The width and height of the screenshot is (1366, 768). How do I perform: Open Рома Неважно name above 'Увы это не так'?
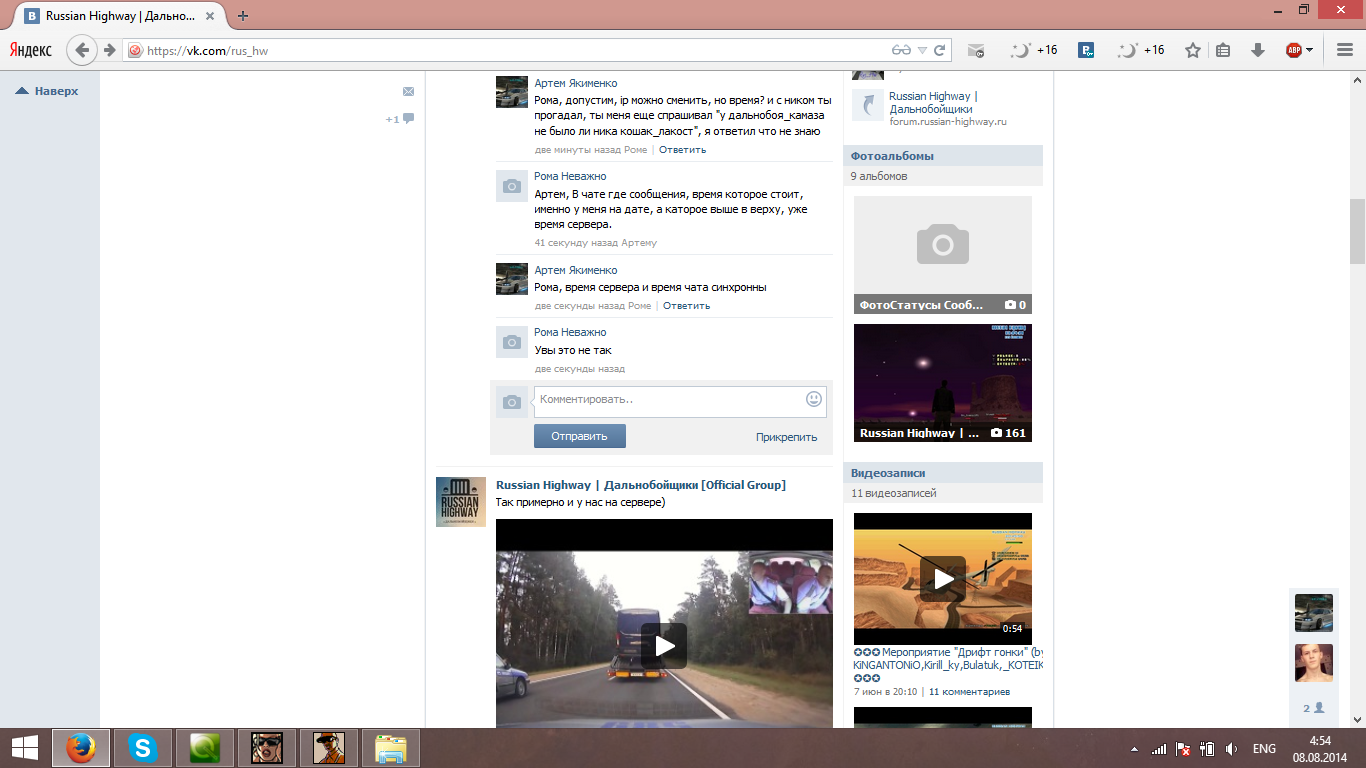pos(570,332)
